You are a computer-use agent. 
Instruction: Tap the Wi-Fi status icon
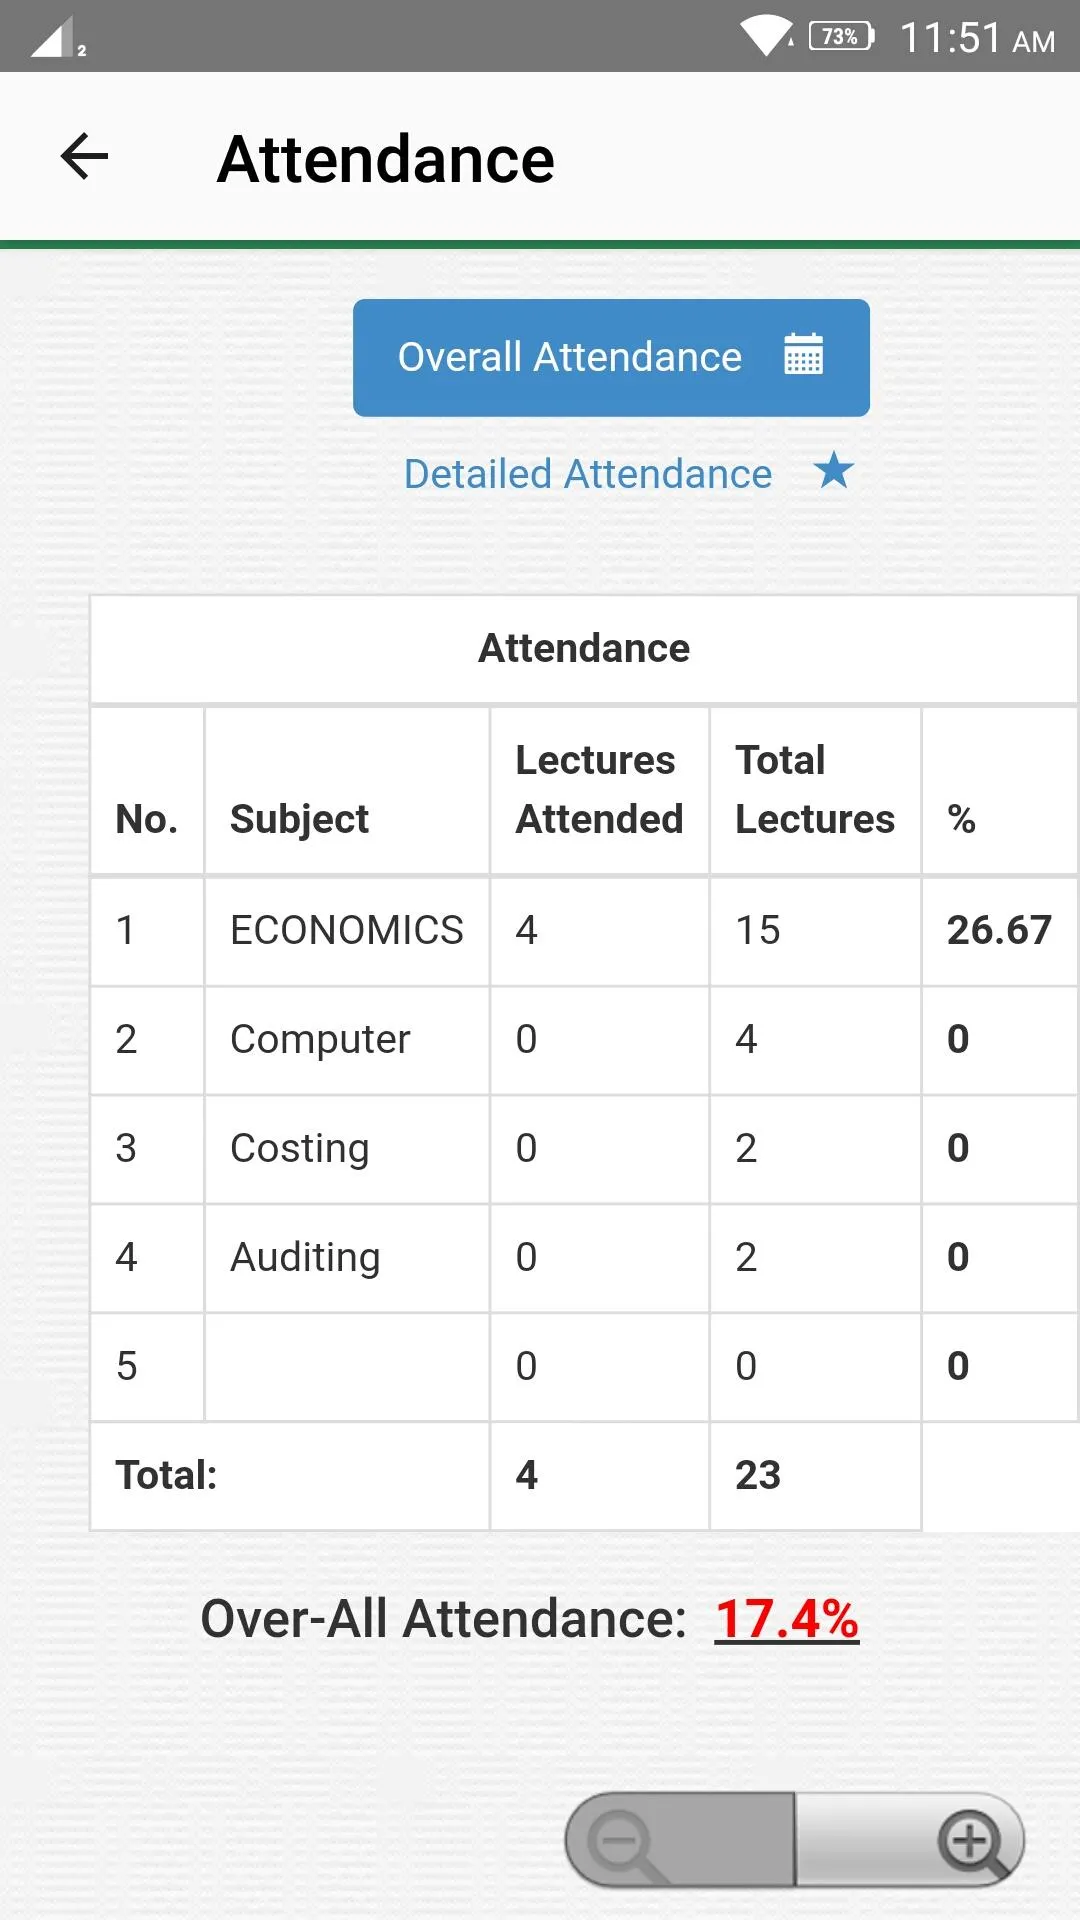coord(767,37)
